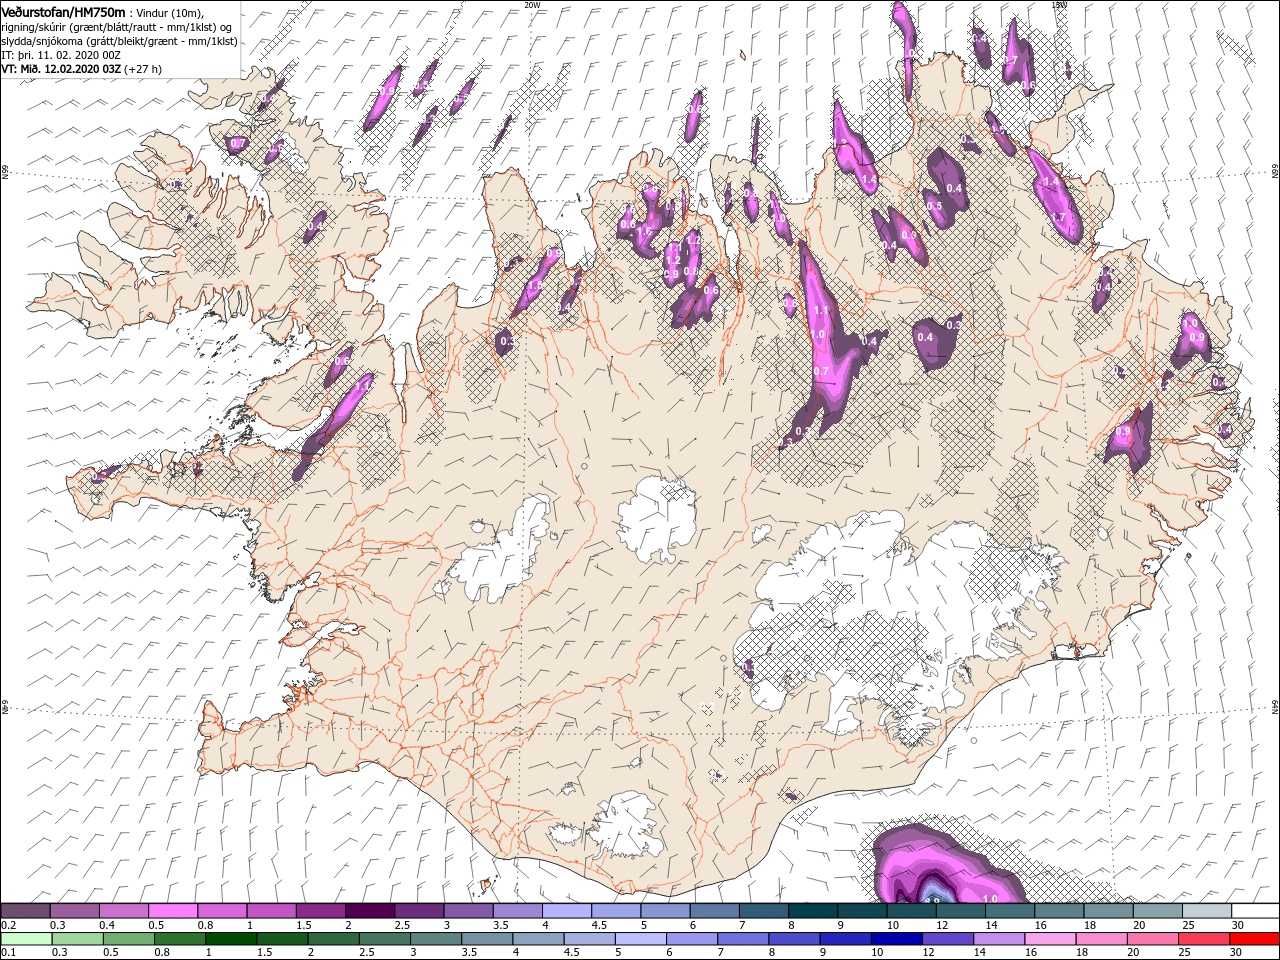1280x960 pixels.
Task: Select the rain-scale 5 pale lavender swatch
Action: pos(640,938)
